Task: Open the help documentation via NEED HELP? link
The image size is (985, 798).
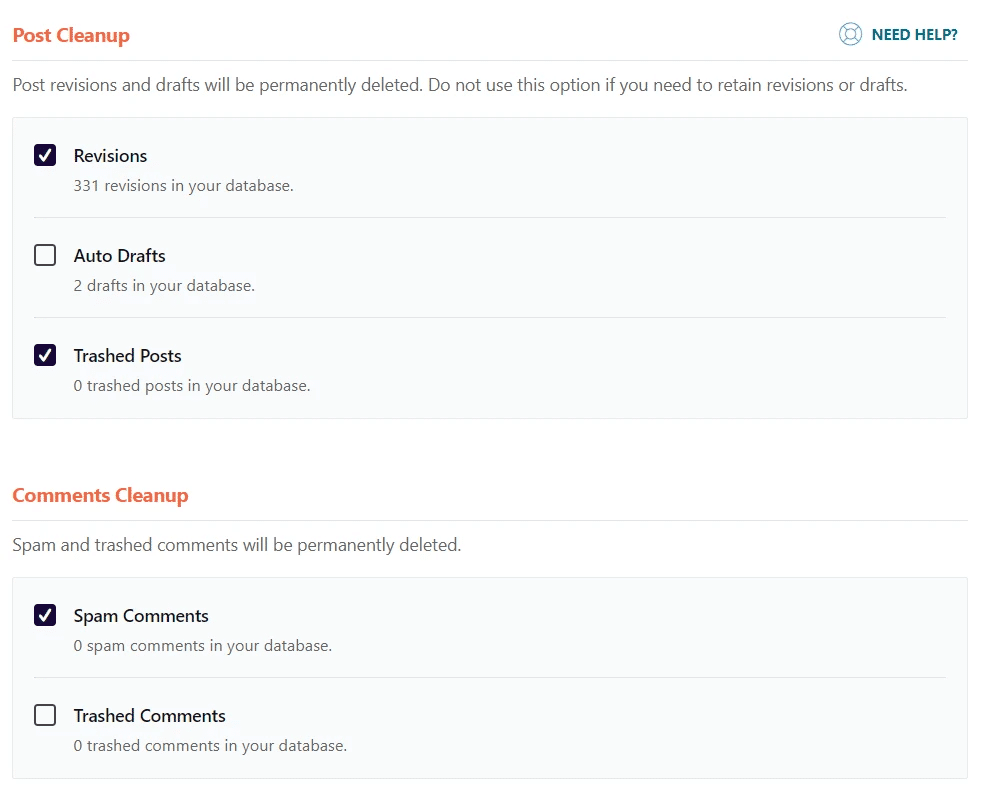Action: click(x=912, y=33)
